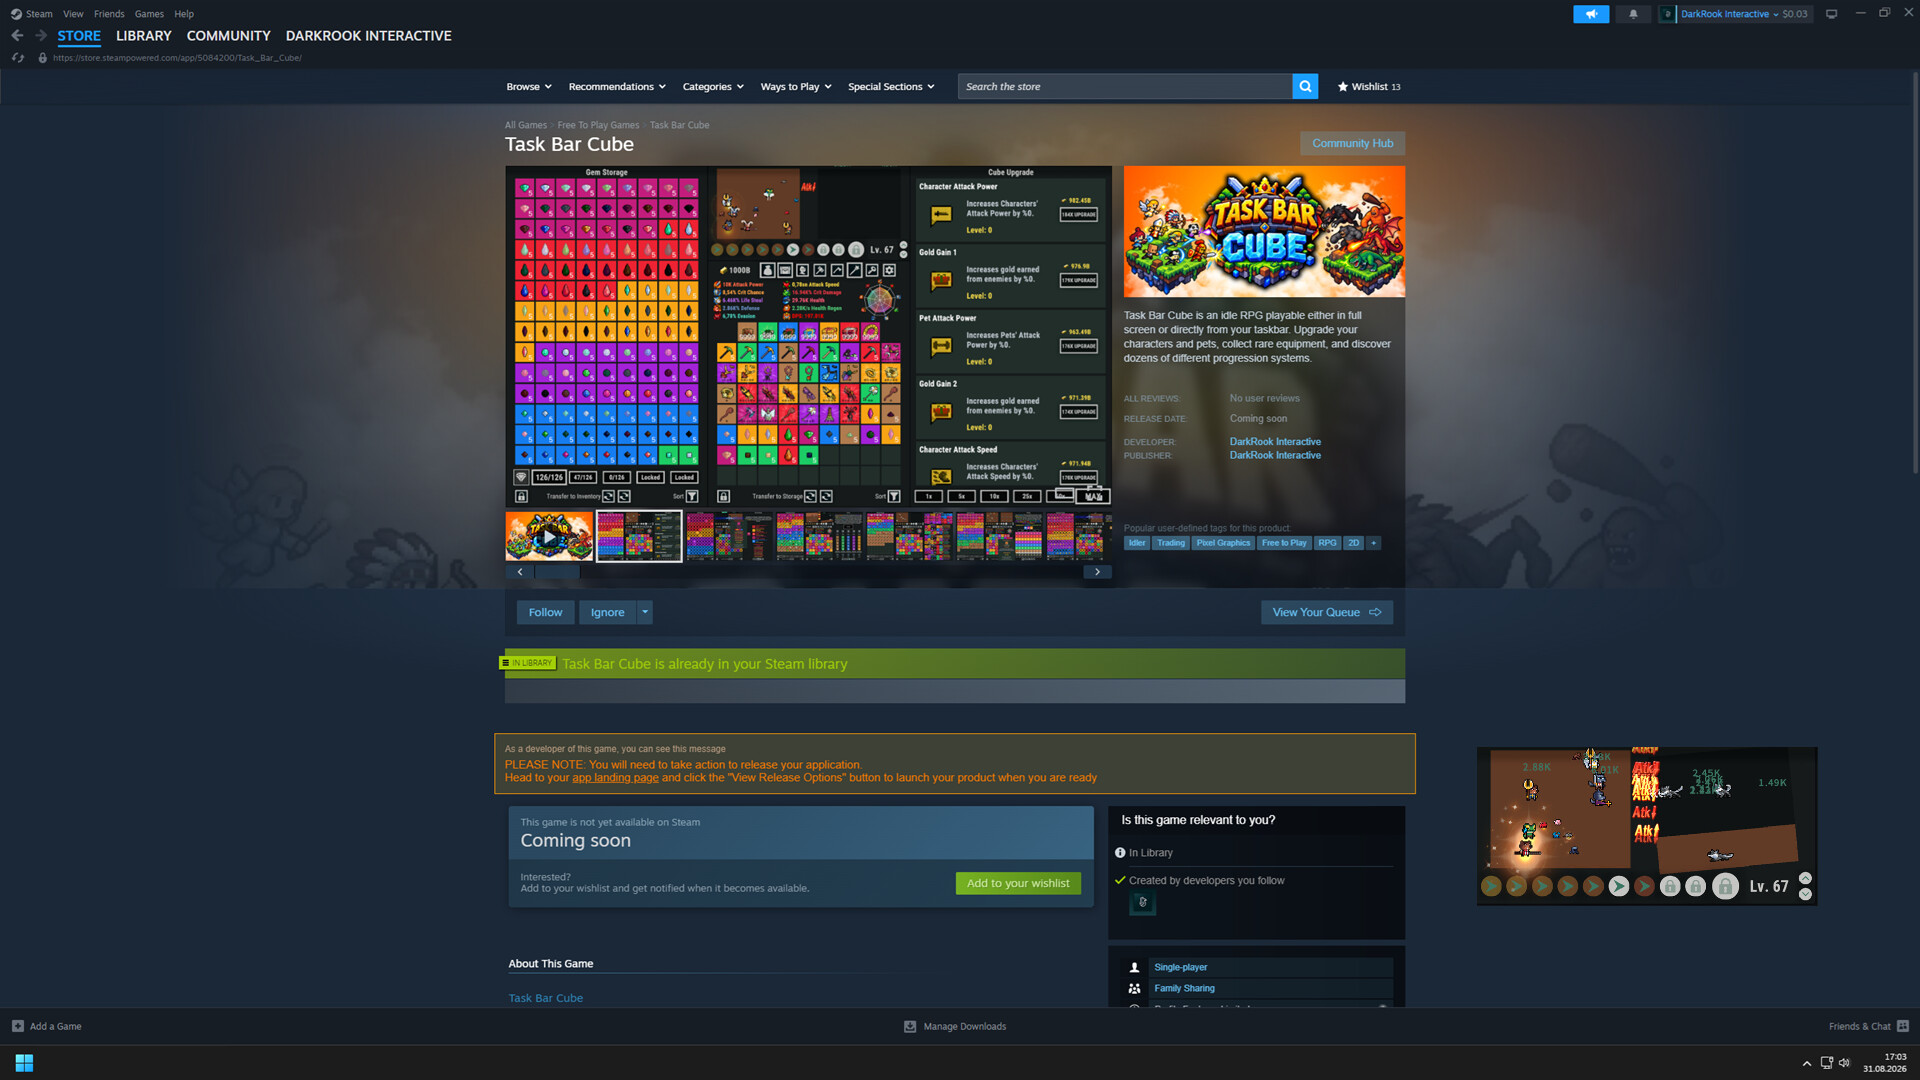
Task: Expand the Ways to Play dropdown
Action: point(796,87)
